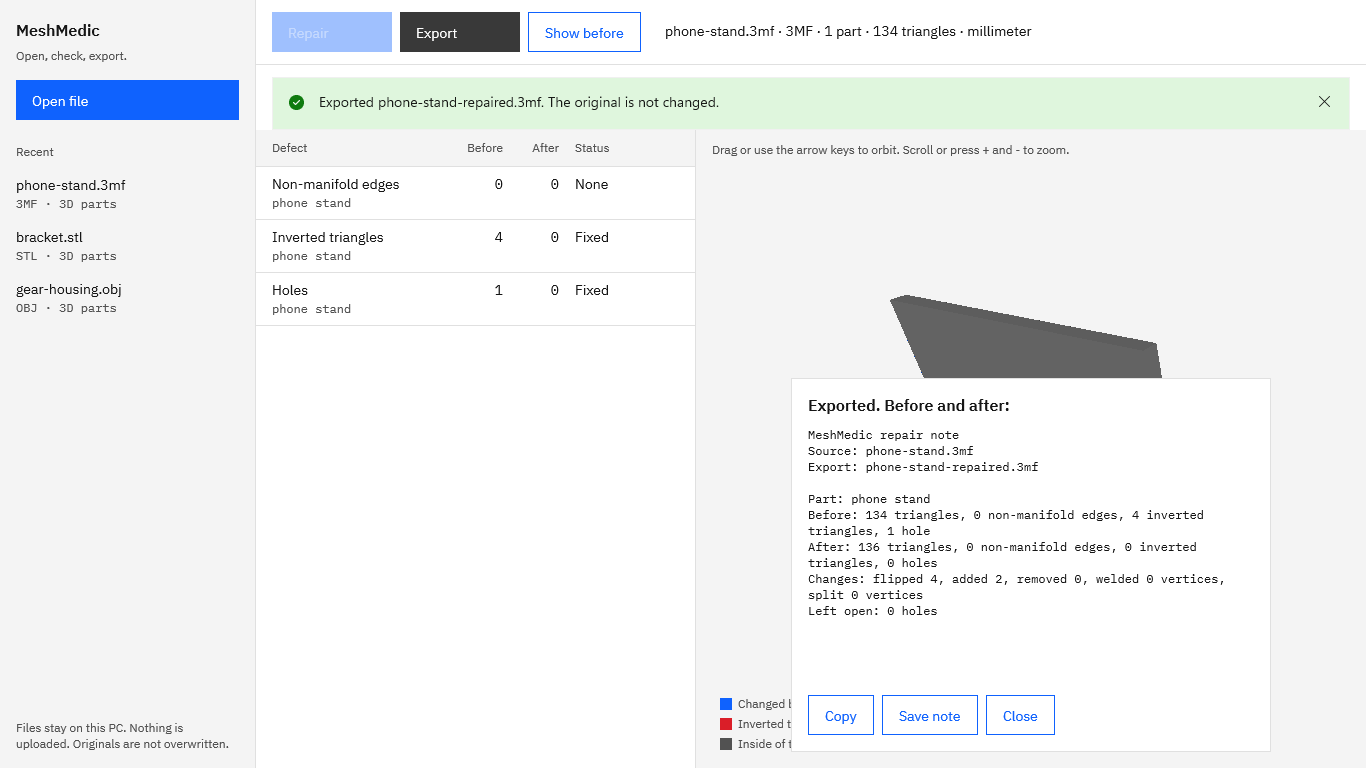
Task: Click the Status column header
Action: (592, 148)
